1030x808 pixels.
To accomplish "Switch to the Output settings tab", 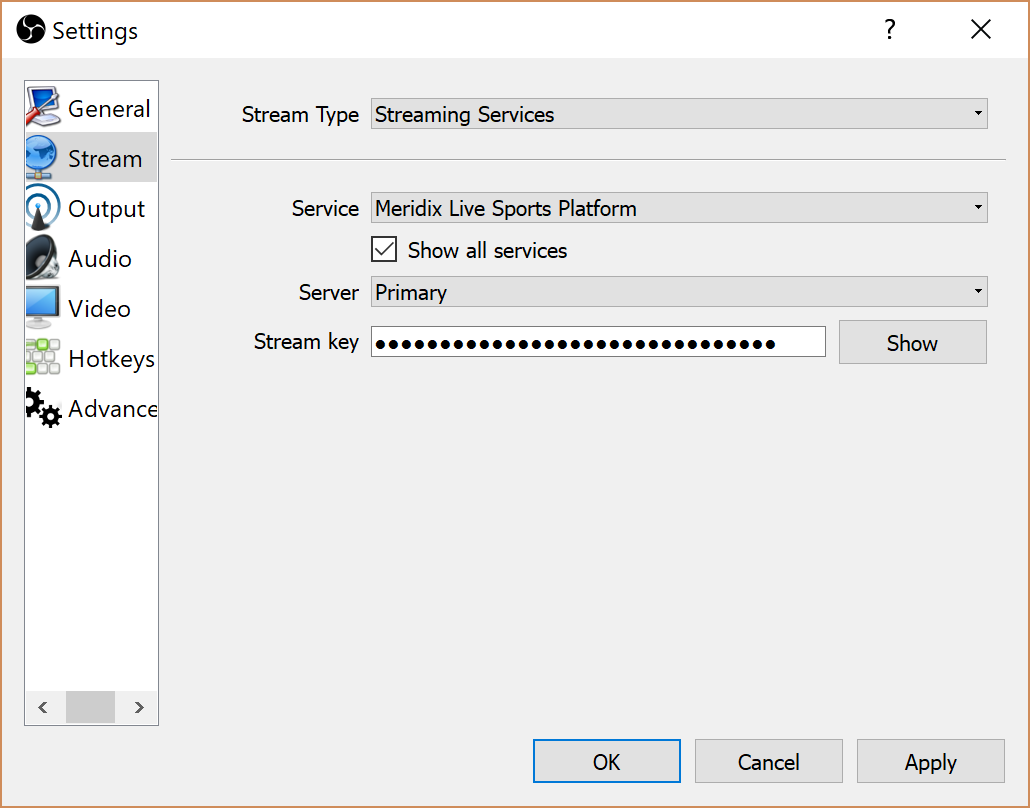I will [106, 209].
